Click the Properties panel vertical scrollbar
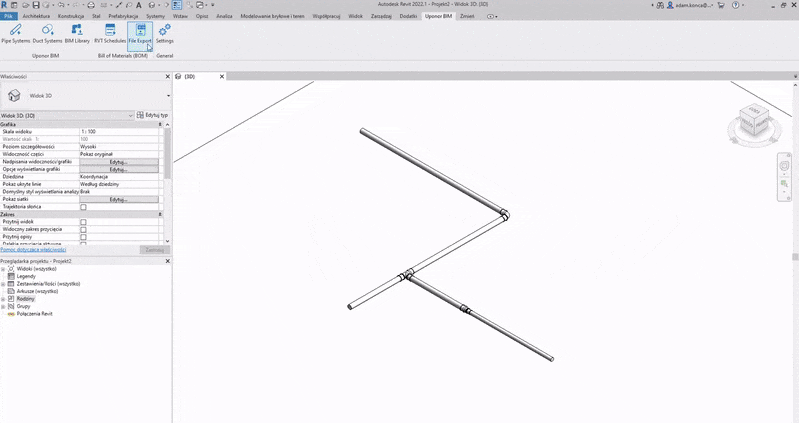 click(x=167, y=153)
